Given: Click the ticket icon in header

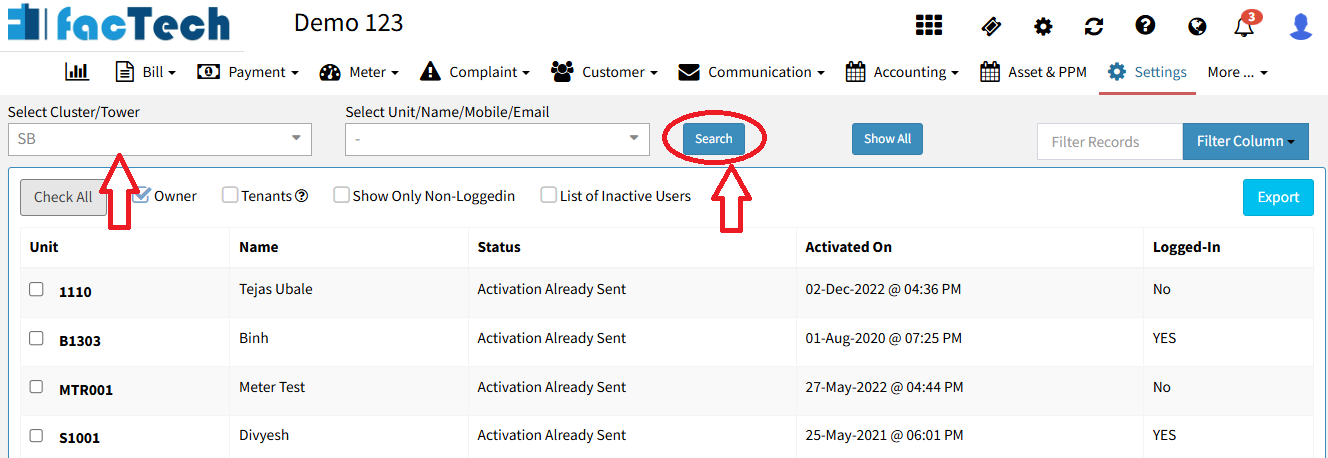Looking at the screenshot, I should point(991,26).
